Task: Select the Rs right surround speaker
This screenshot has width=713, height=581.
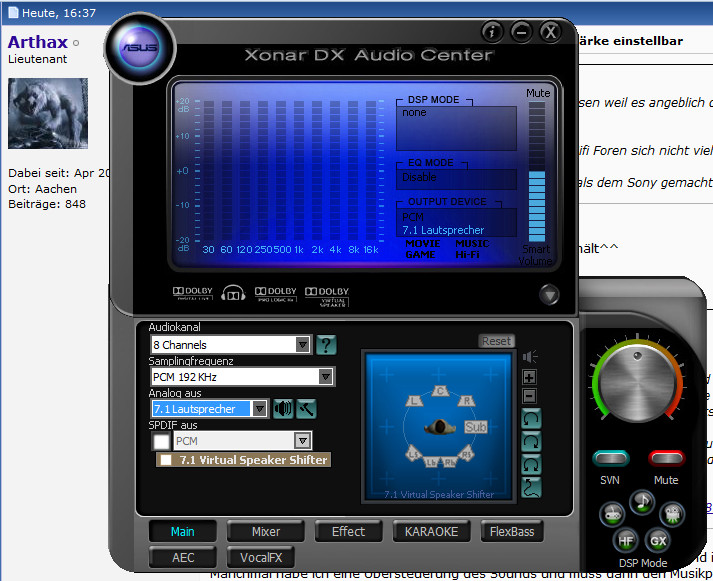Action: coord(467,454)
